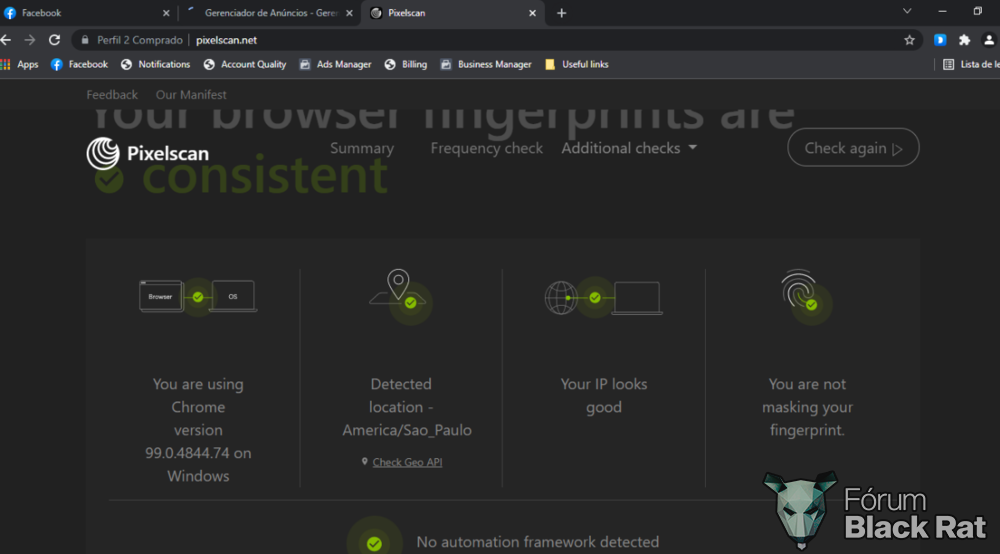Click the globe IP connection icon
The image size is (1000, 554).
(x=603, y=298)
